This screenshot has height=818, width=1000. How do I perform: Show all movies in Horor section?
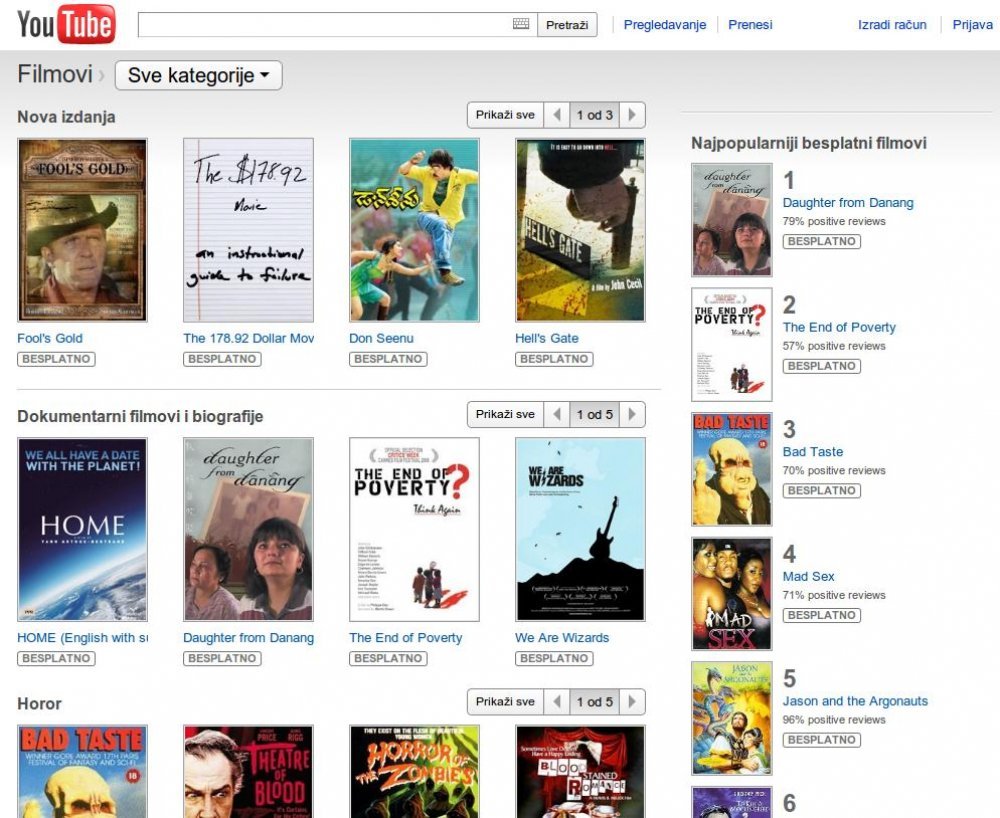click(505, 701)
